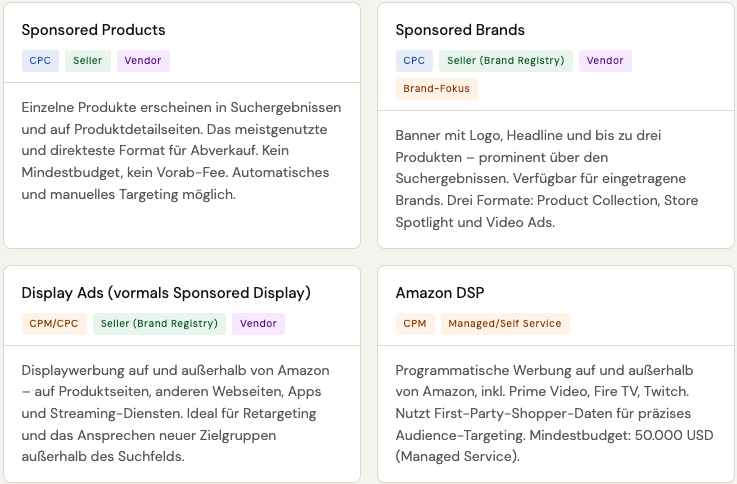This screenshot has width=737, height=484.
Task: Select Seller tag in Sponsored Products card
Action: 88,61
